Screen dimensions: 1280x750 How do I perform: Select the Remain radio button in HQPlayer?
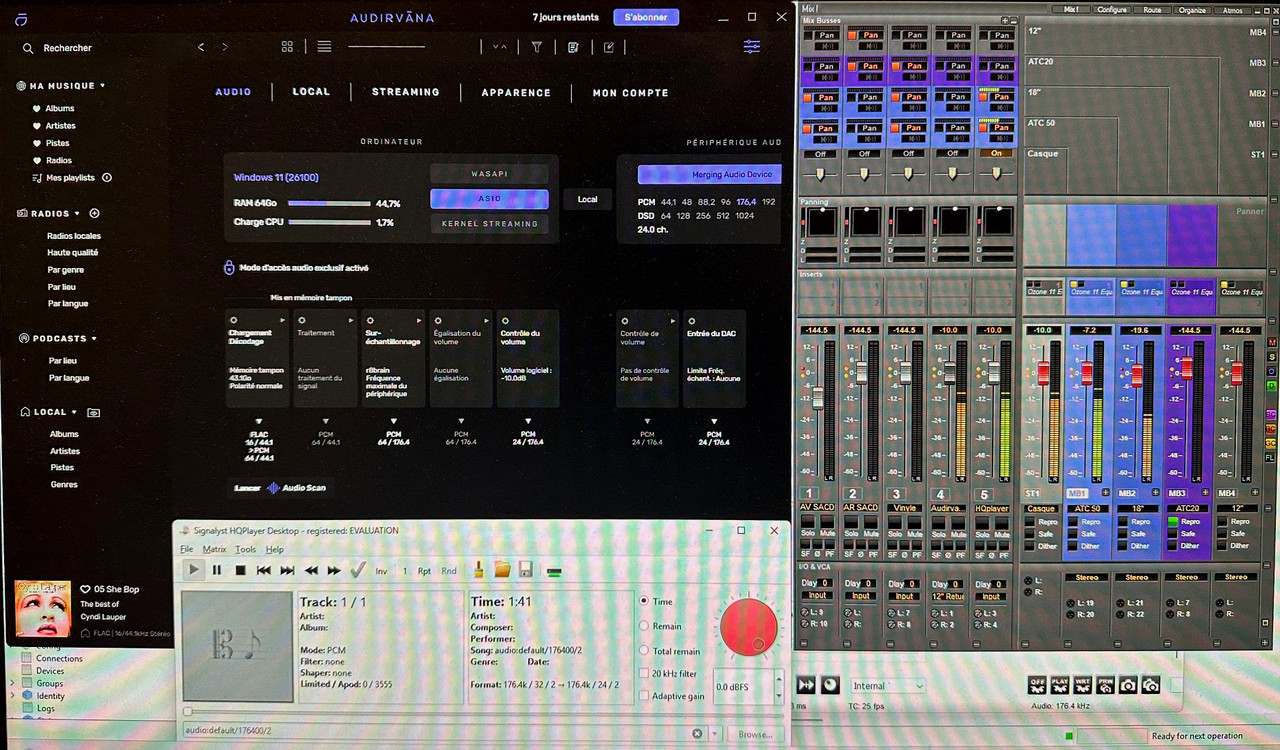tap(644, 626)
